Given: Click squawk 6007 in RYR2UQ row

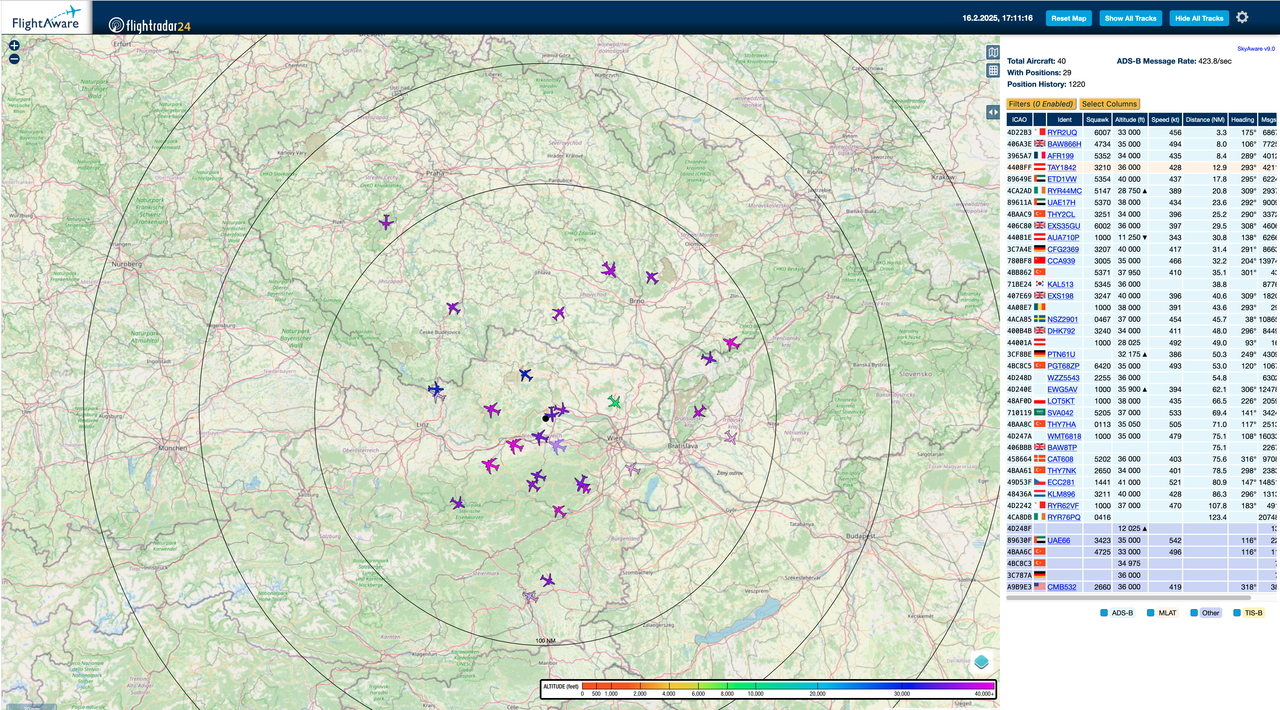Looking at the screenshot, I should pos(1102,132).
